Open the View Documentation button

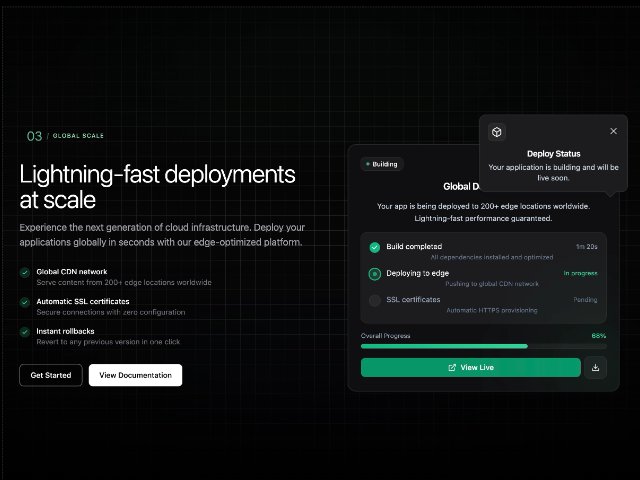(136, 375)
